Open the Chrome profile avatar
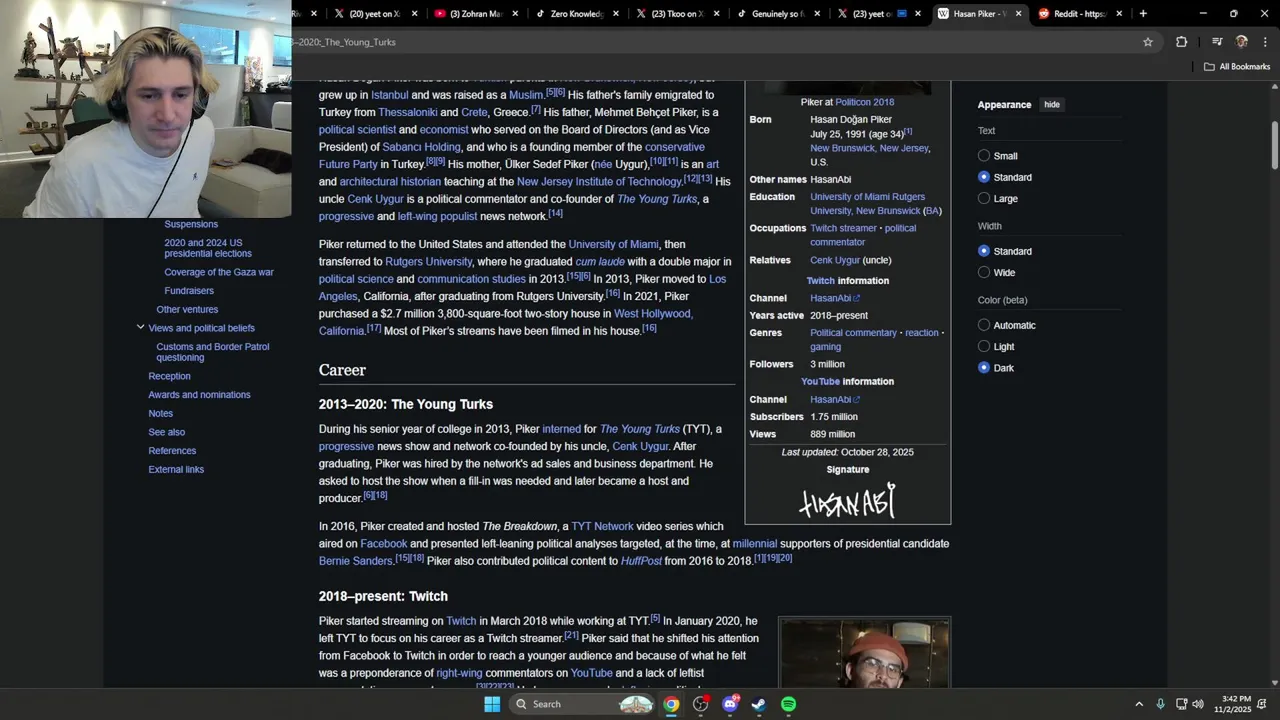The image size is (1280, 720). [x=1242, y=42]
